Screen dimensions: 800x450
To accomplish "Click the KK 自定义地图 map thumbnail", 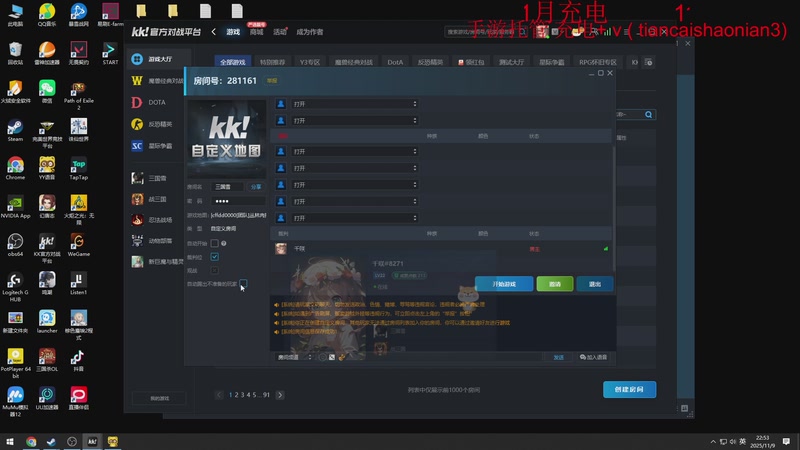I will coord(226,138).
